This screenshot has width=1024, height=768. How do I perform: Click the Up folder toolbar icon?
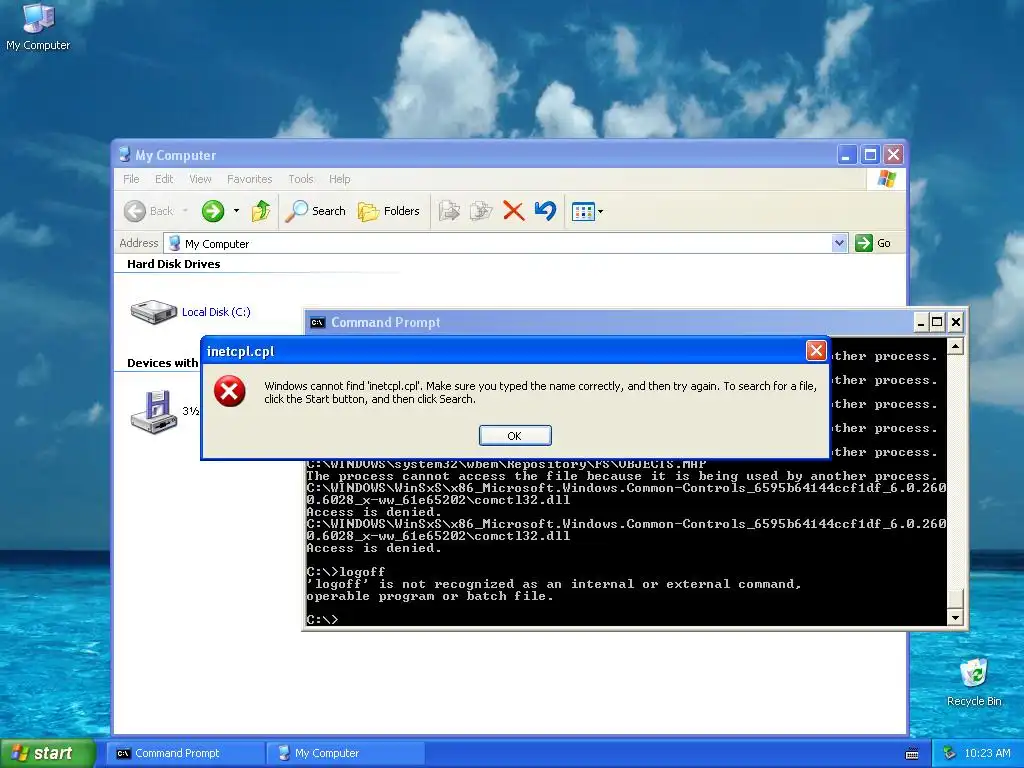tap(261, 211)
